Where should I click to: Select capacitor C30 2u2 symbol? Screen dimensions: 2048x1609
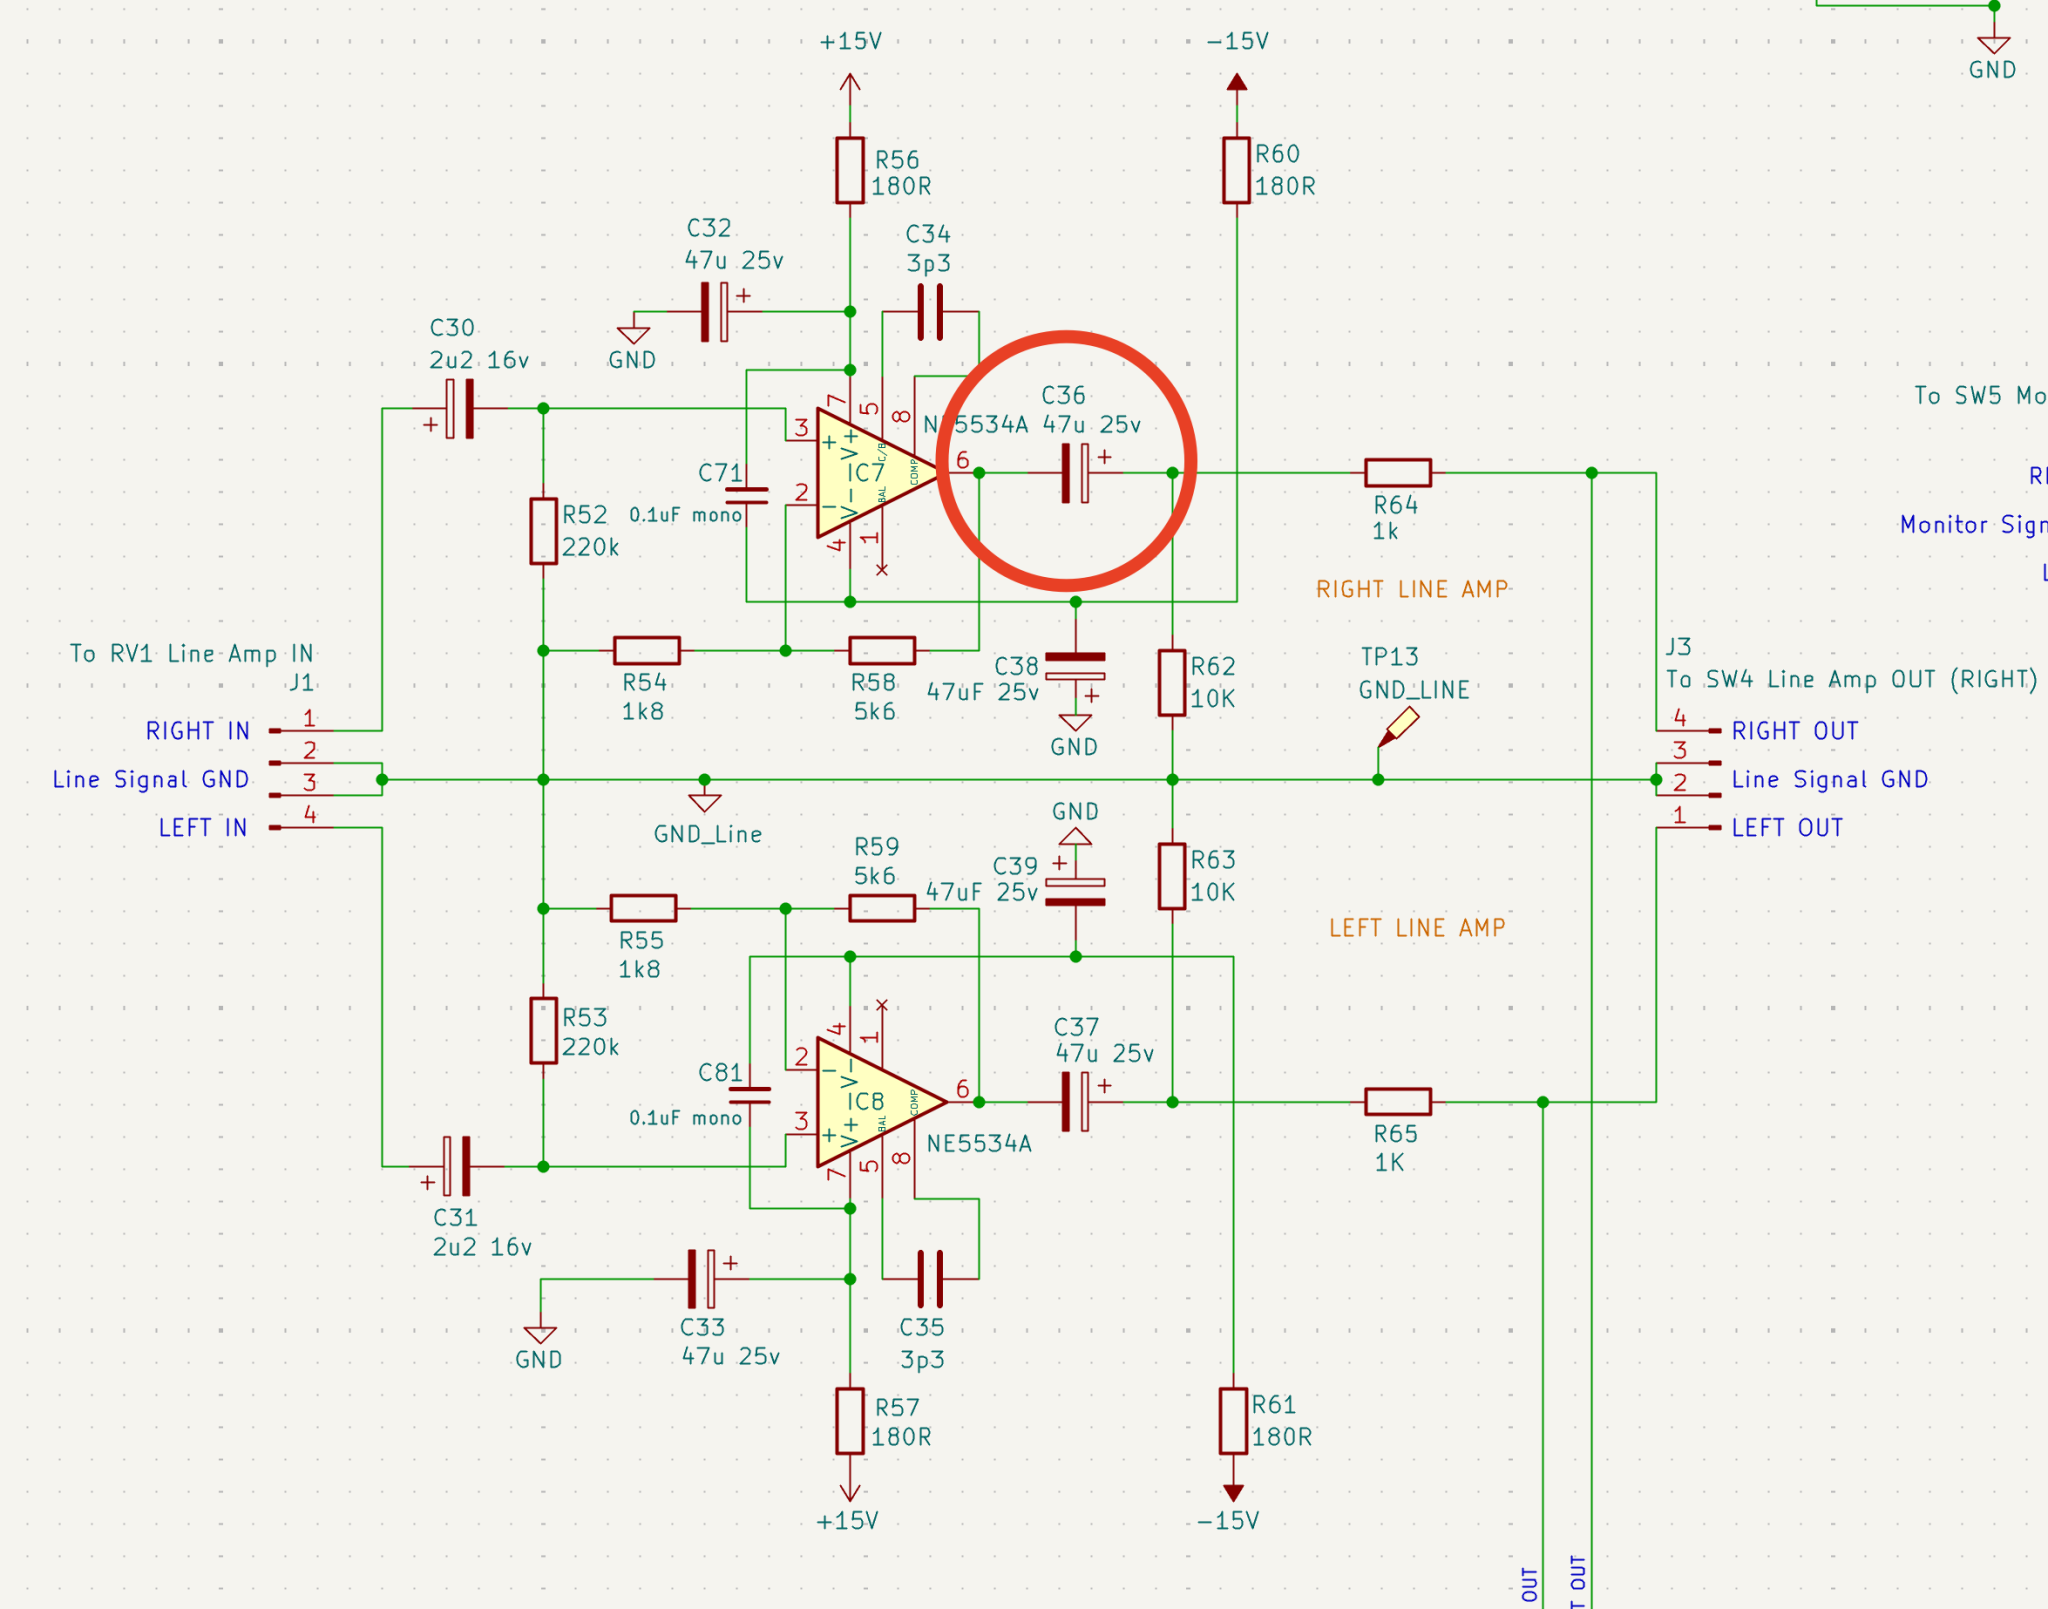tap(459, 408)
